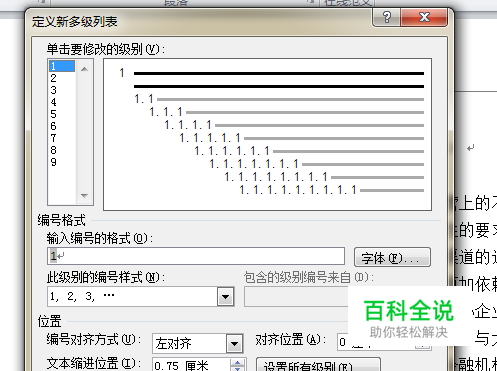Click the 1.1.1.1.1.1.1 level preview line
The height and width of the screenshot is (371, 497).
click(317, 164)
